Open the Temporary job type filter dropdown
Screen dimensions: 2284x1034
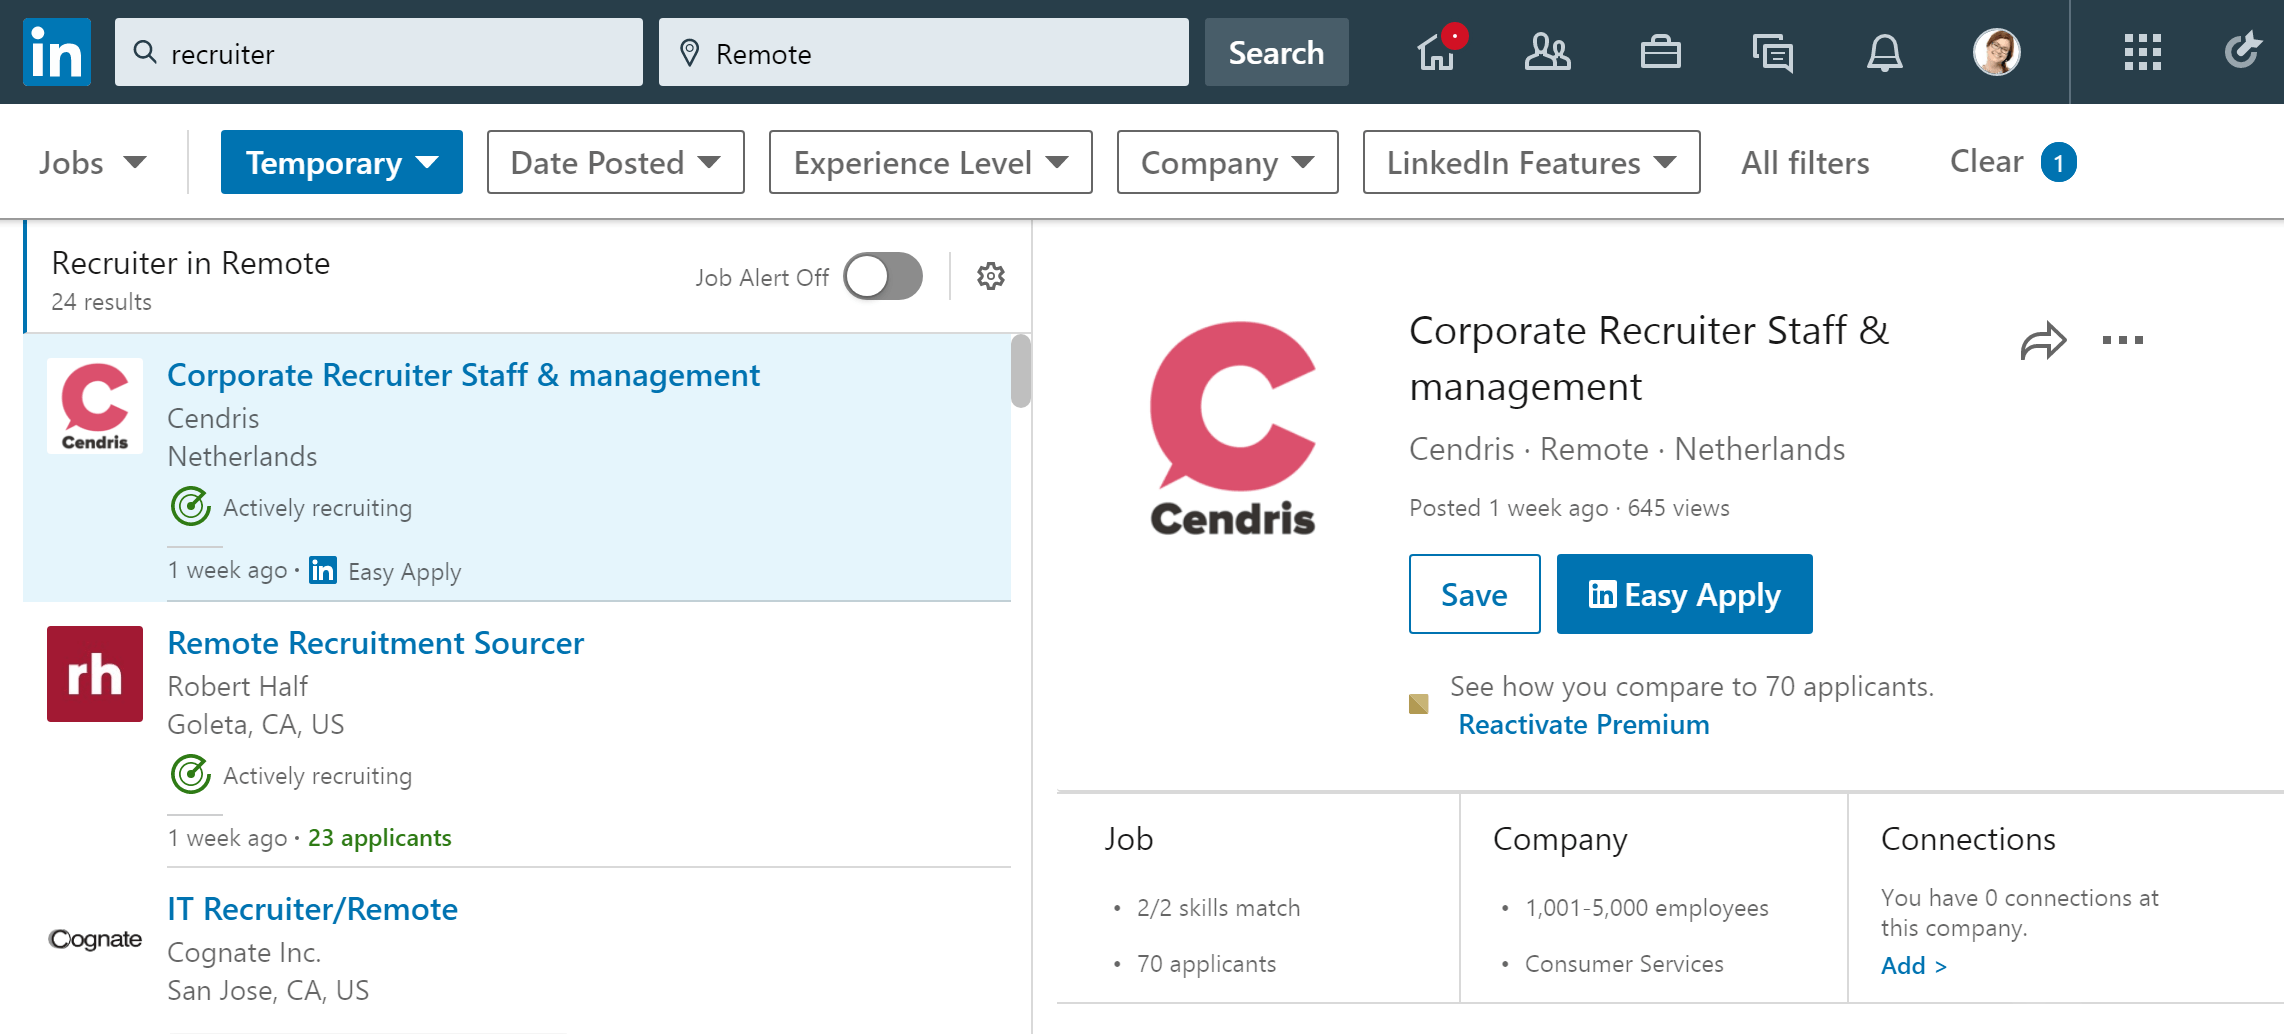[341, 162]
